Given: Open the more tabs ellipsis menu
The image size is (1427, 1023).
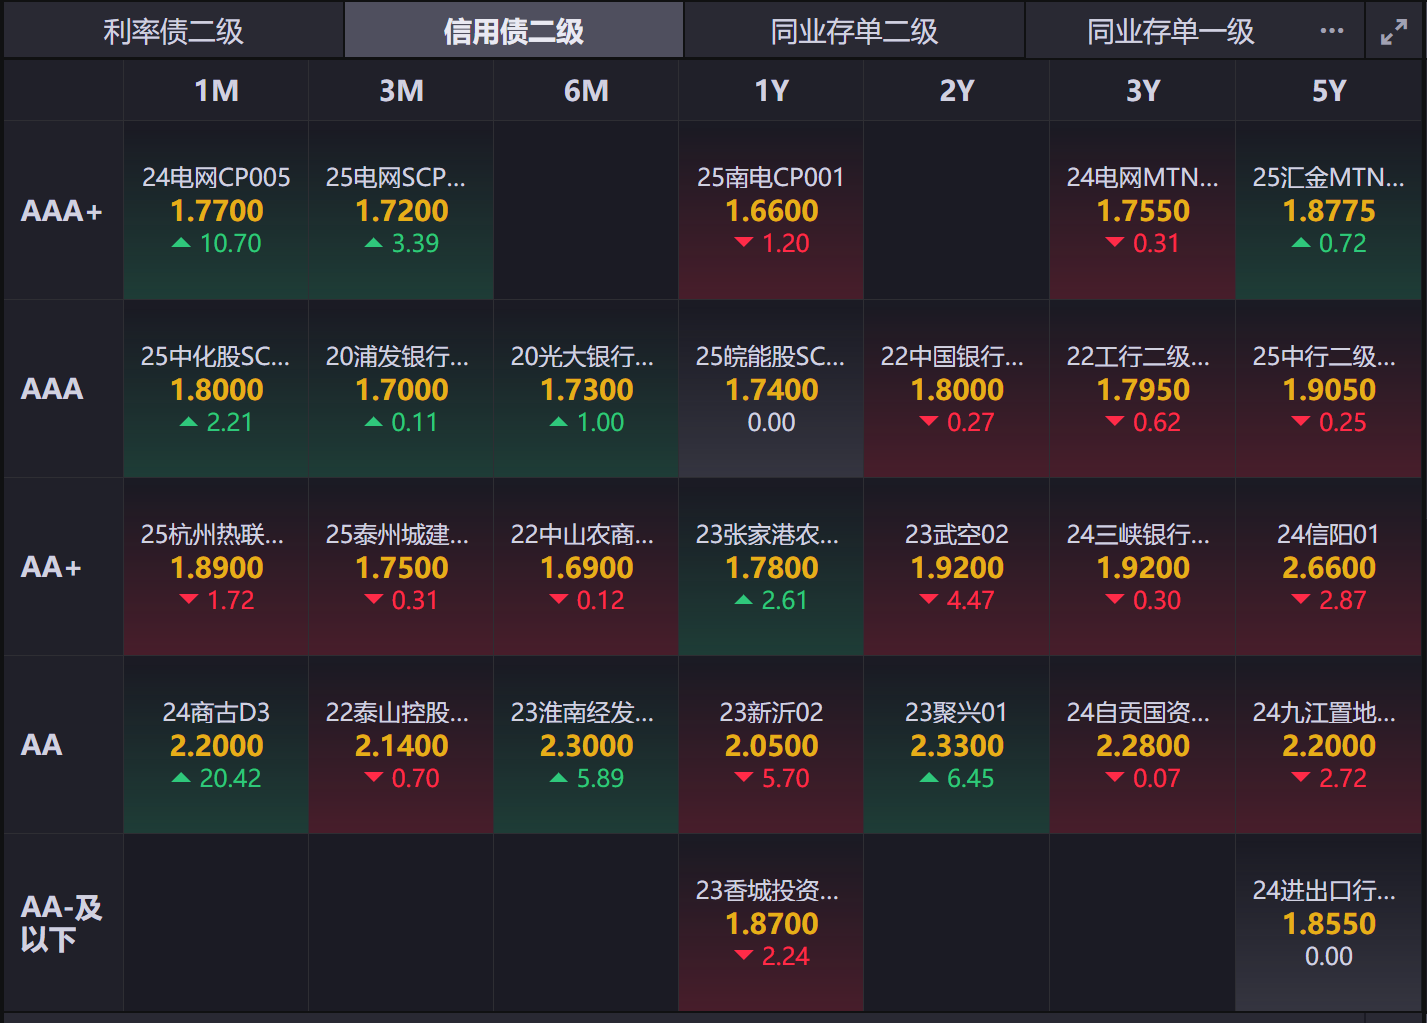Looking at the screenshot, I should click(x=1332, y=31).
